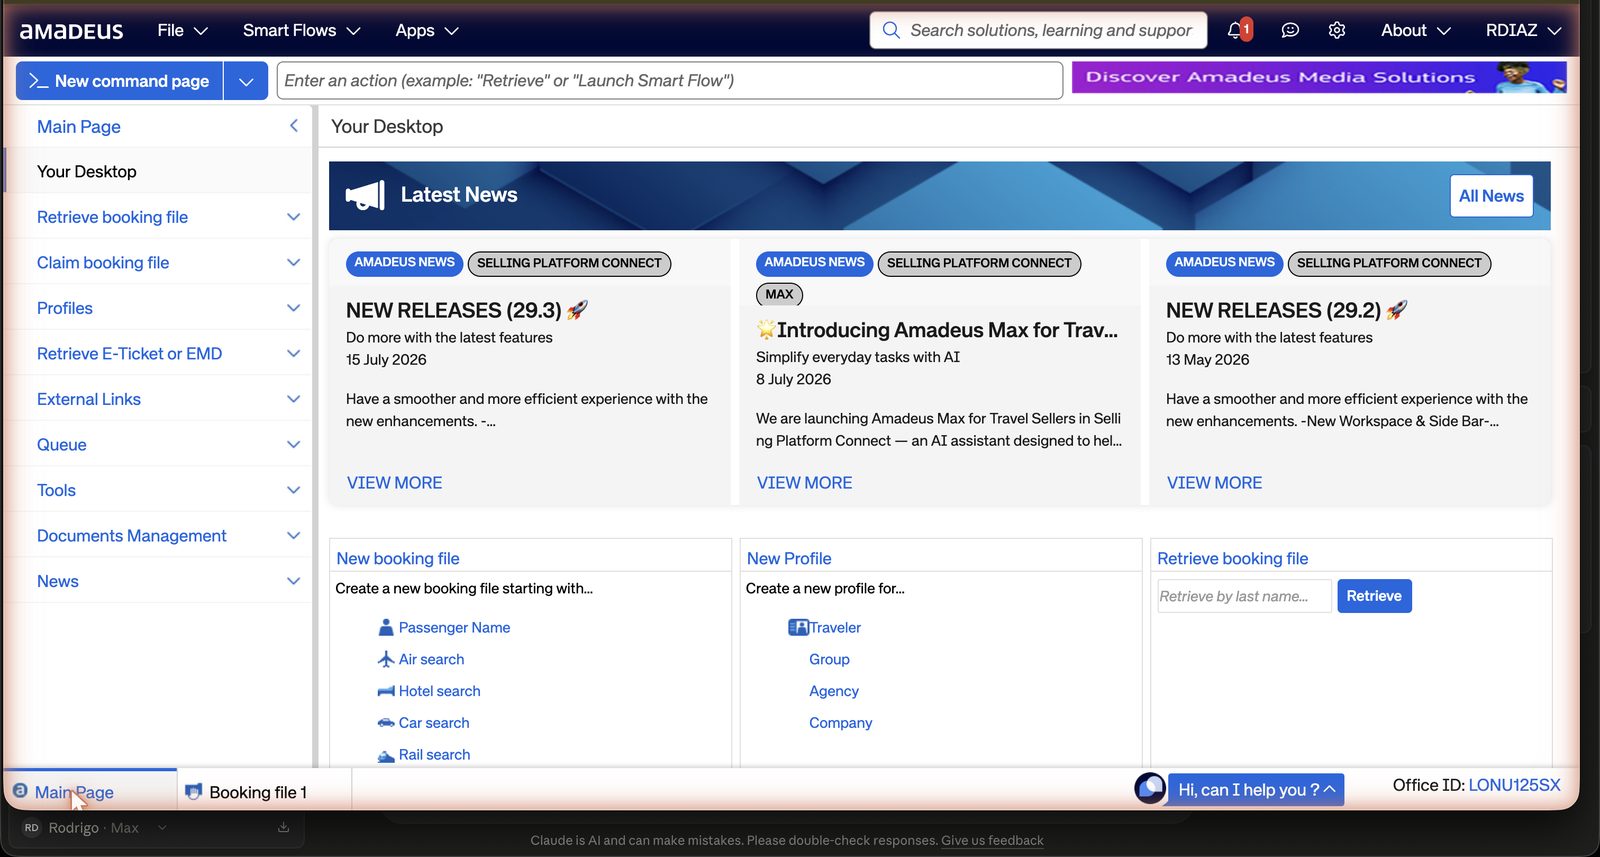The width and height of the screenshot is (1600, 857).
Task: Expand the External Links section
Action: [x=293, y=399]
